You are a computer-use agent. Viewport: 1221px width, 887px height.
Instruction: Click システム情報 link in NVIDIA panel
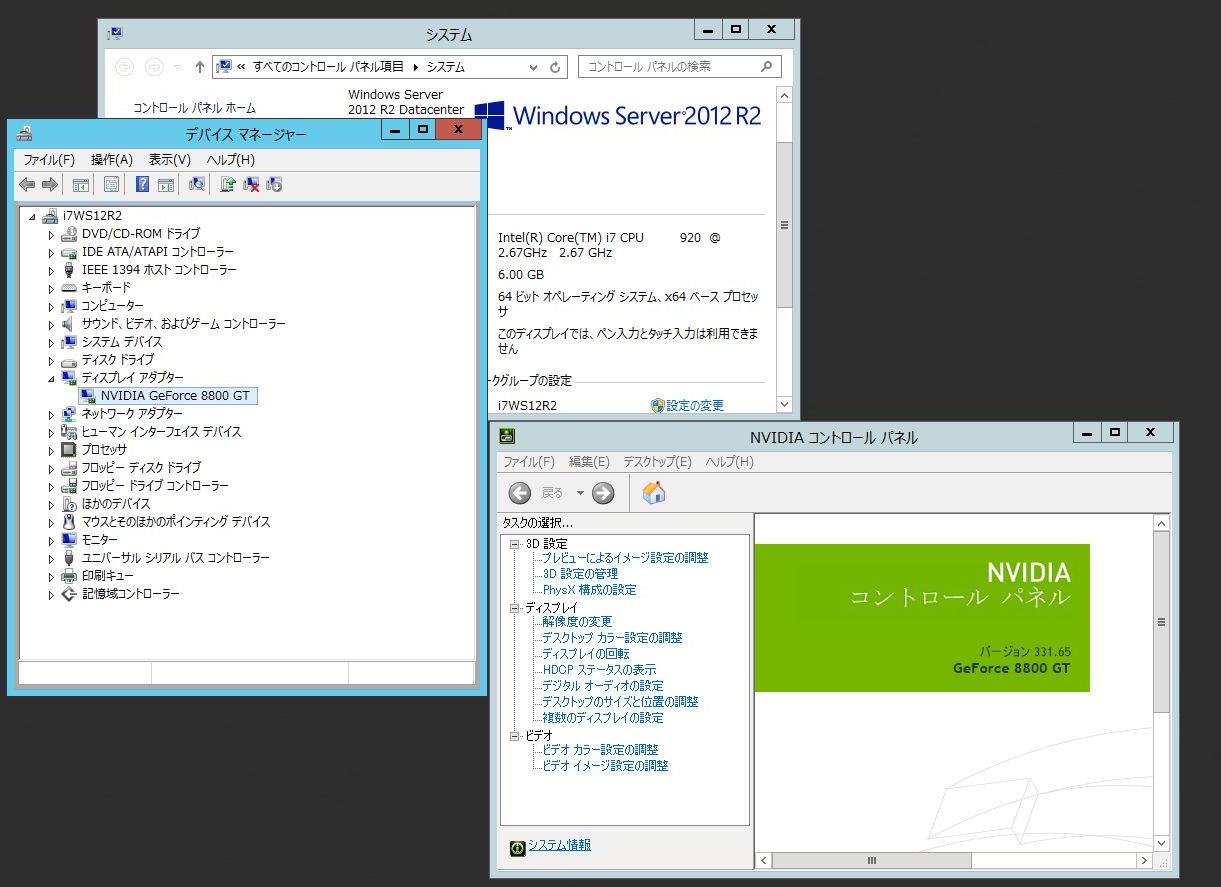pyautogui.click(x=559, y=846)
